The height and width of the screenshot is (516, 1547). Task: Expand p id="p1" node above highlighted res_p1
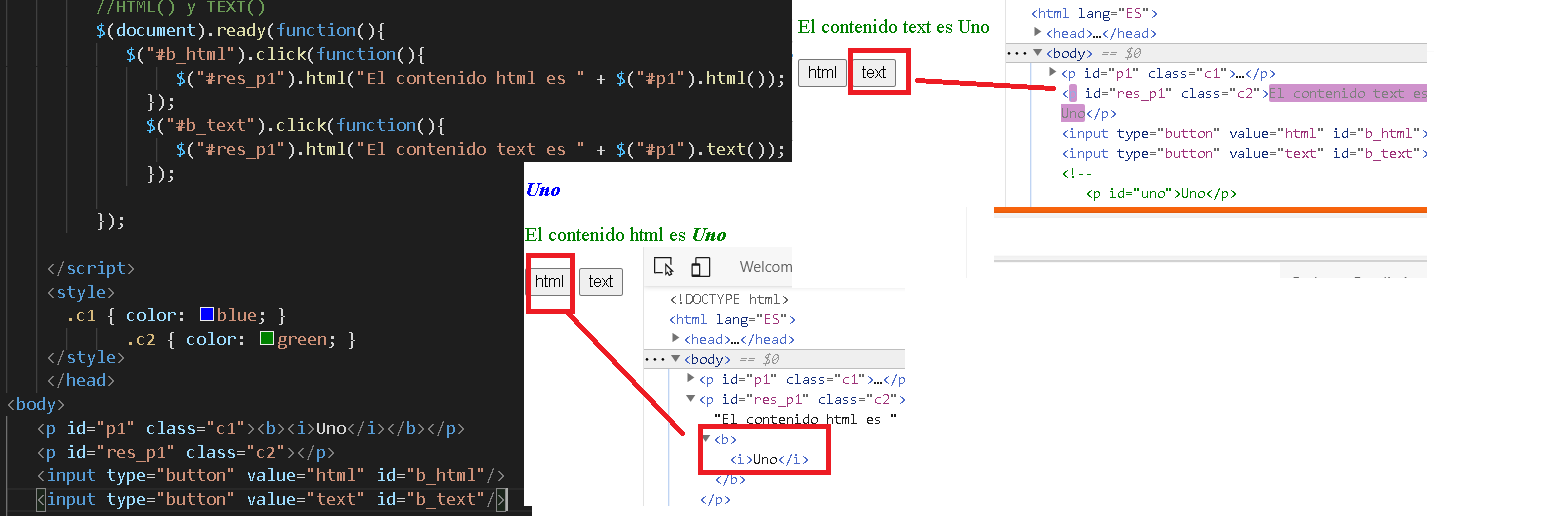point(1053,73)
